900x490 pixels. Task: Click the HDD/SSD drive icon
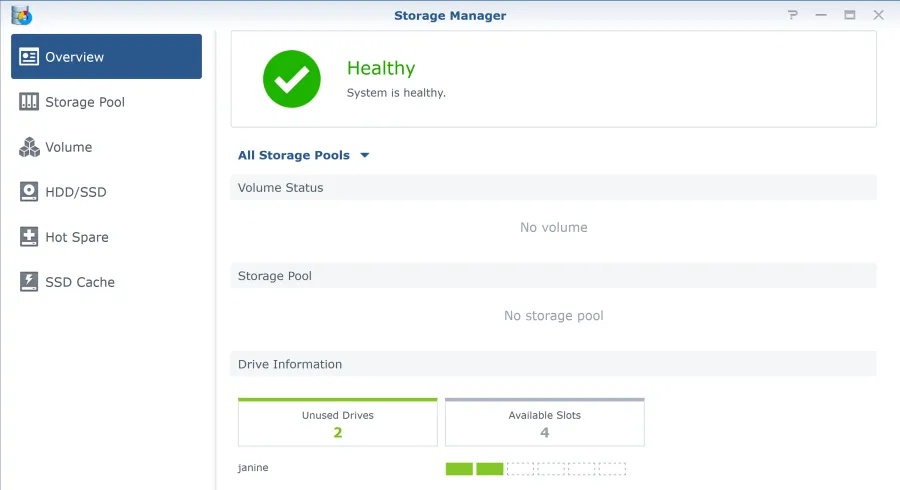coord(29,192)
